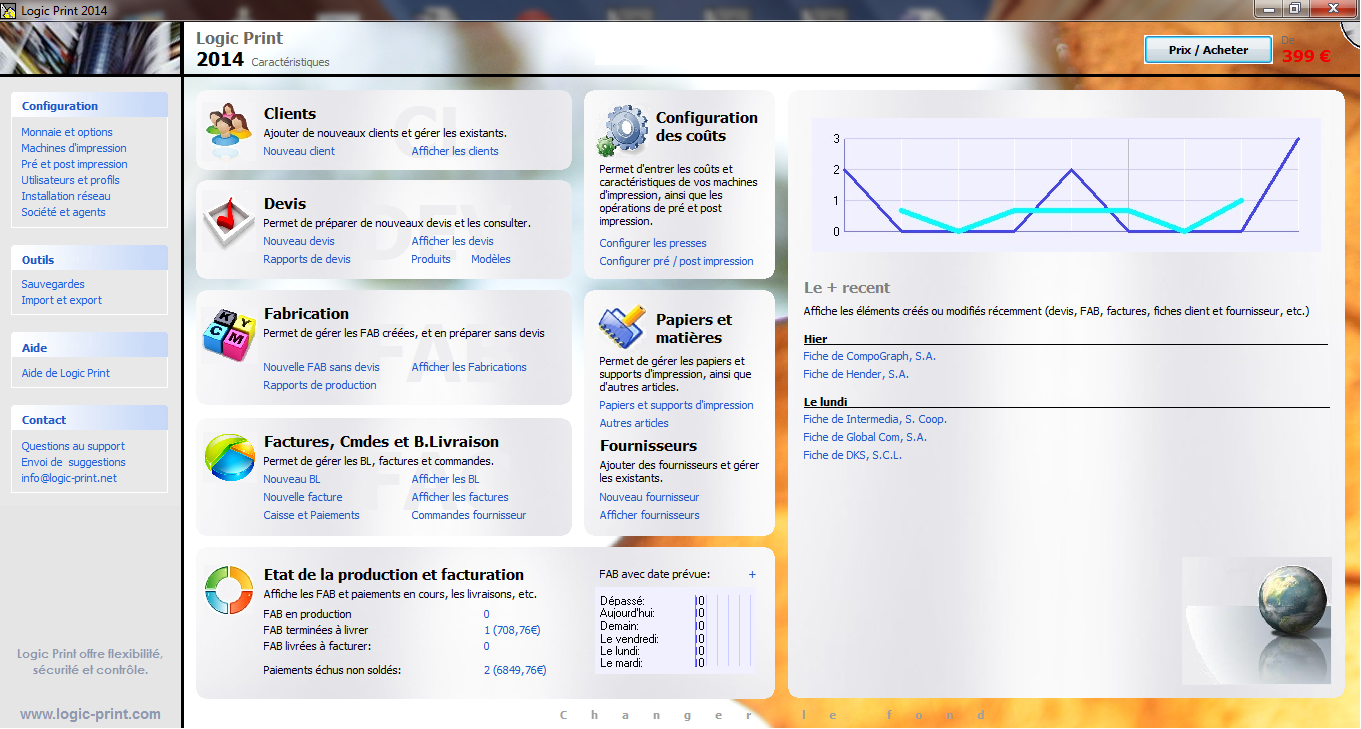
Task: Create a Nouveau BL
Action: (x=292, y=479)
